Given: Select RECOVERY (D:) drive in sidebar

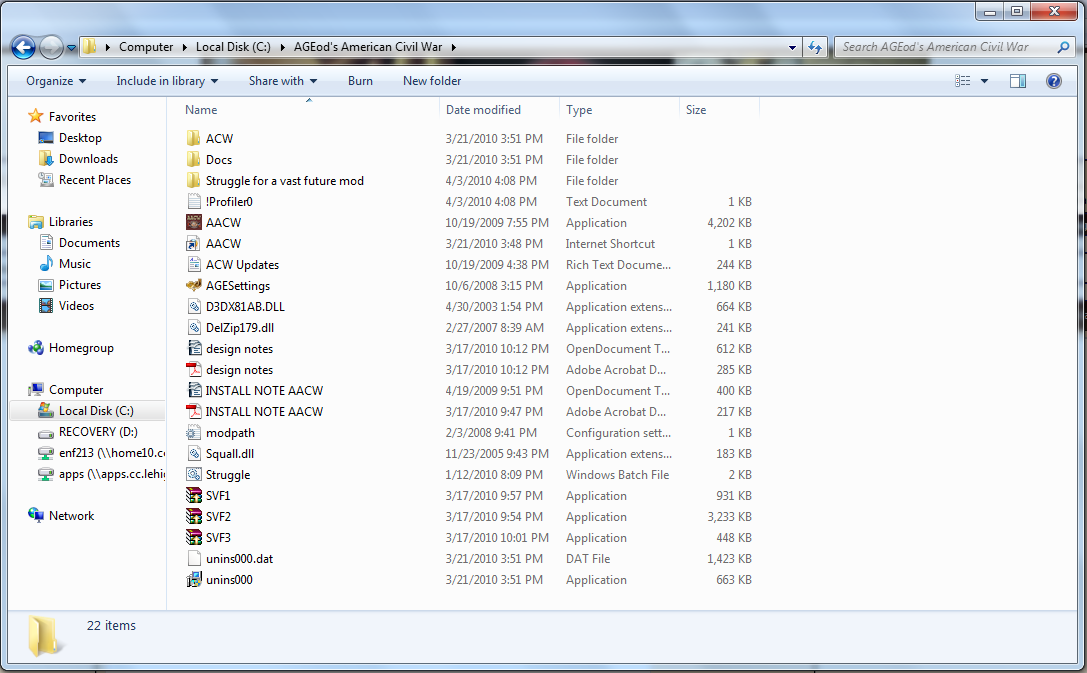Looking at the screenshot, I should [97, 432].
